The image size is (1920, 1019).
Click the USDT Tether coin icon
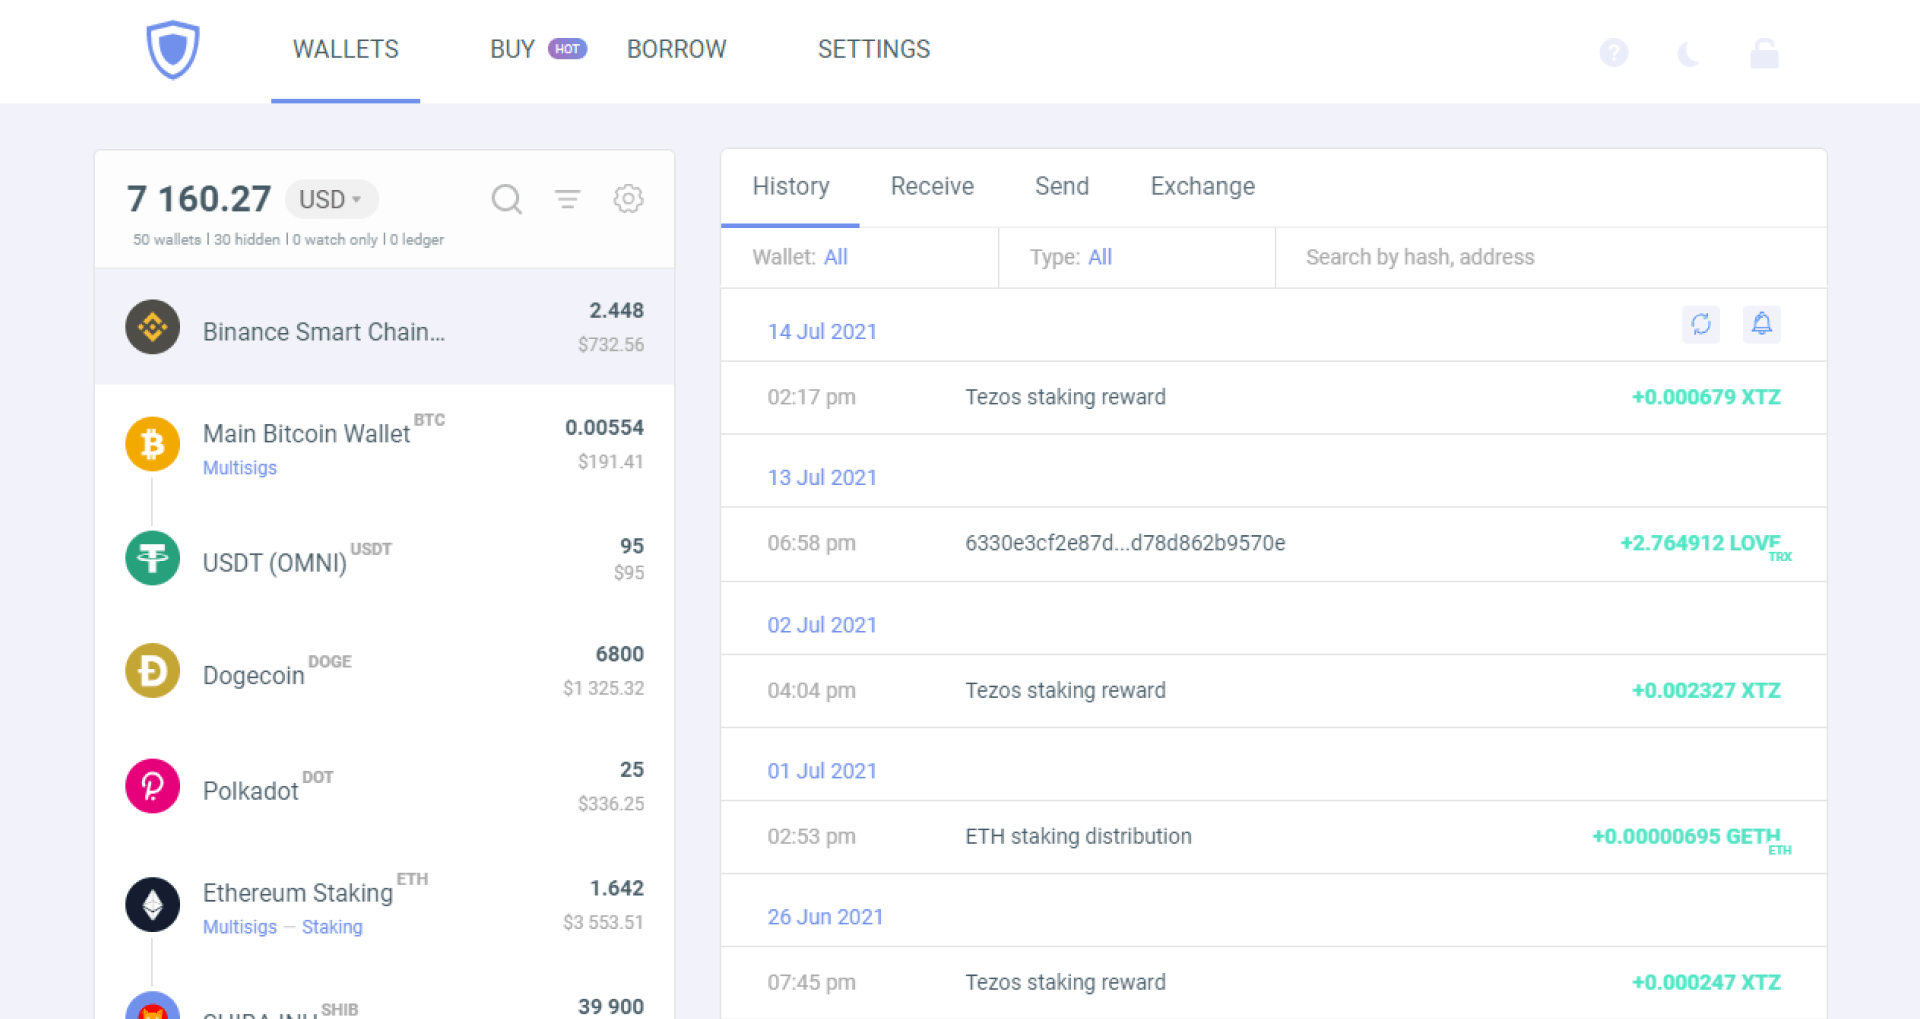152,558
